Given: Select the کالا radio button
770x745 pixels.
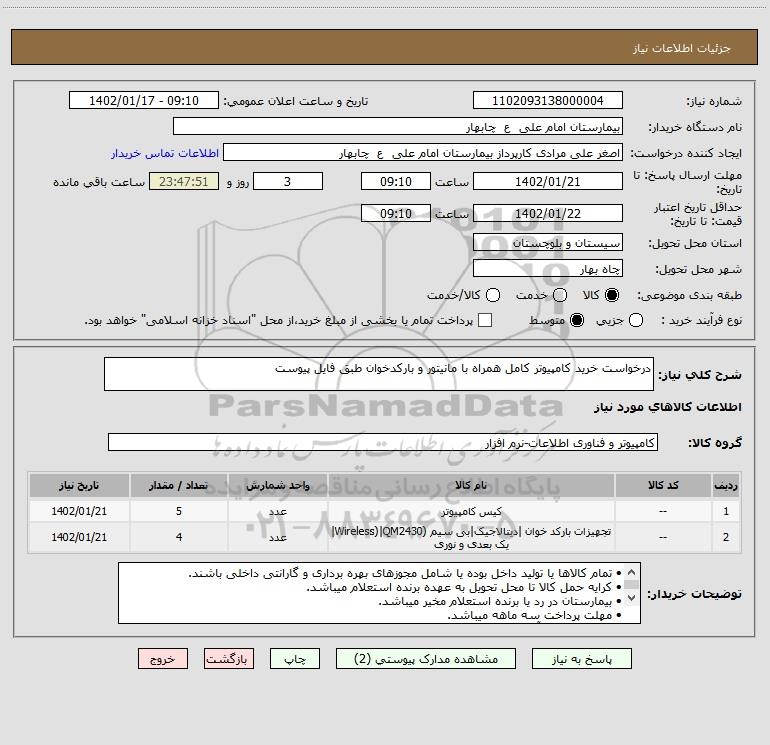Looking at the screenshot, I should [612, 295].
